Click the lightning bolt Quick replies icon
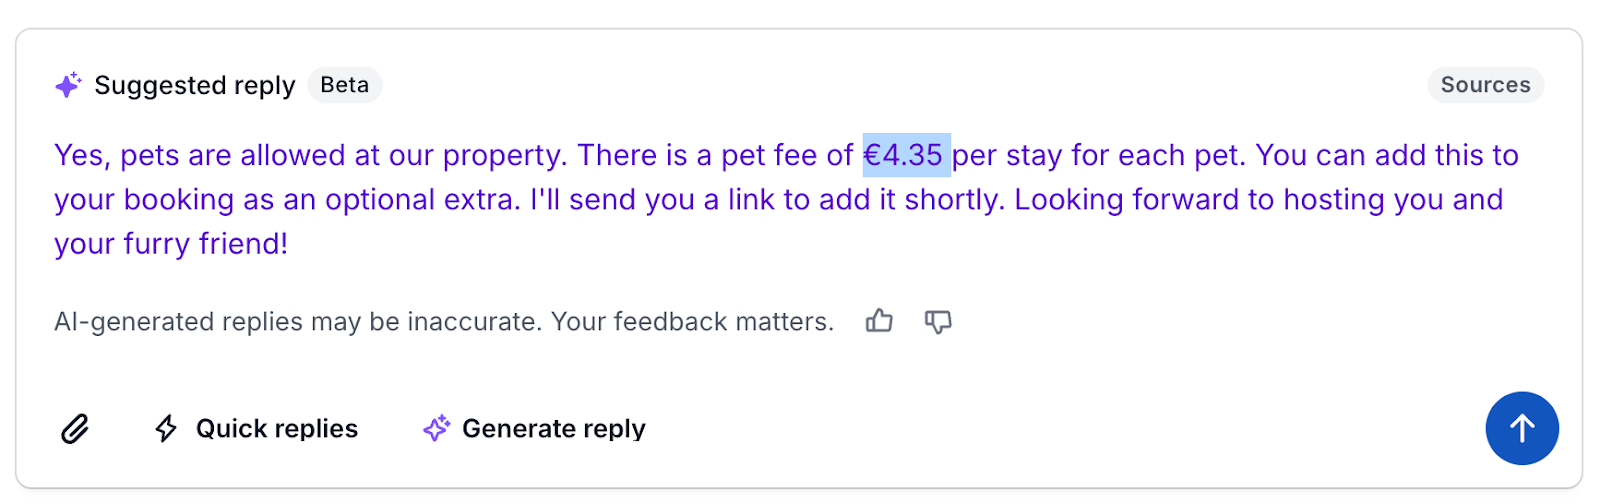This screenshot has height=504, width=1600. (x=166, y=429)
